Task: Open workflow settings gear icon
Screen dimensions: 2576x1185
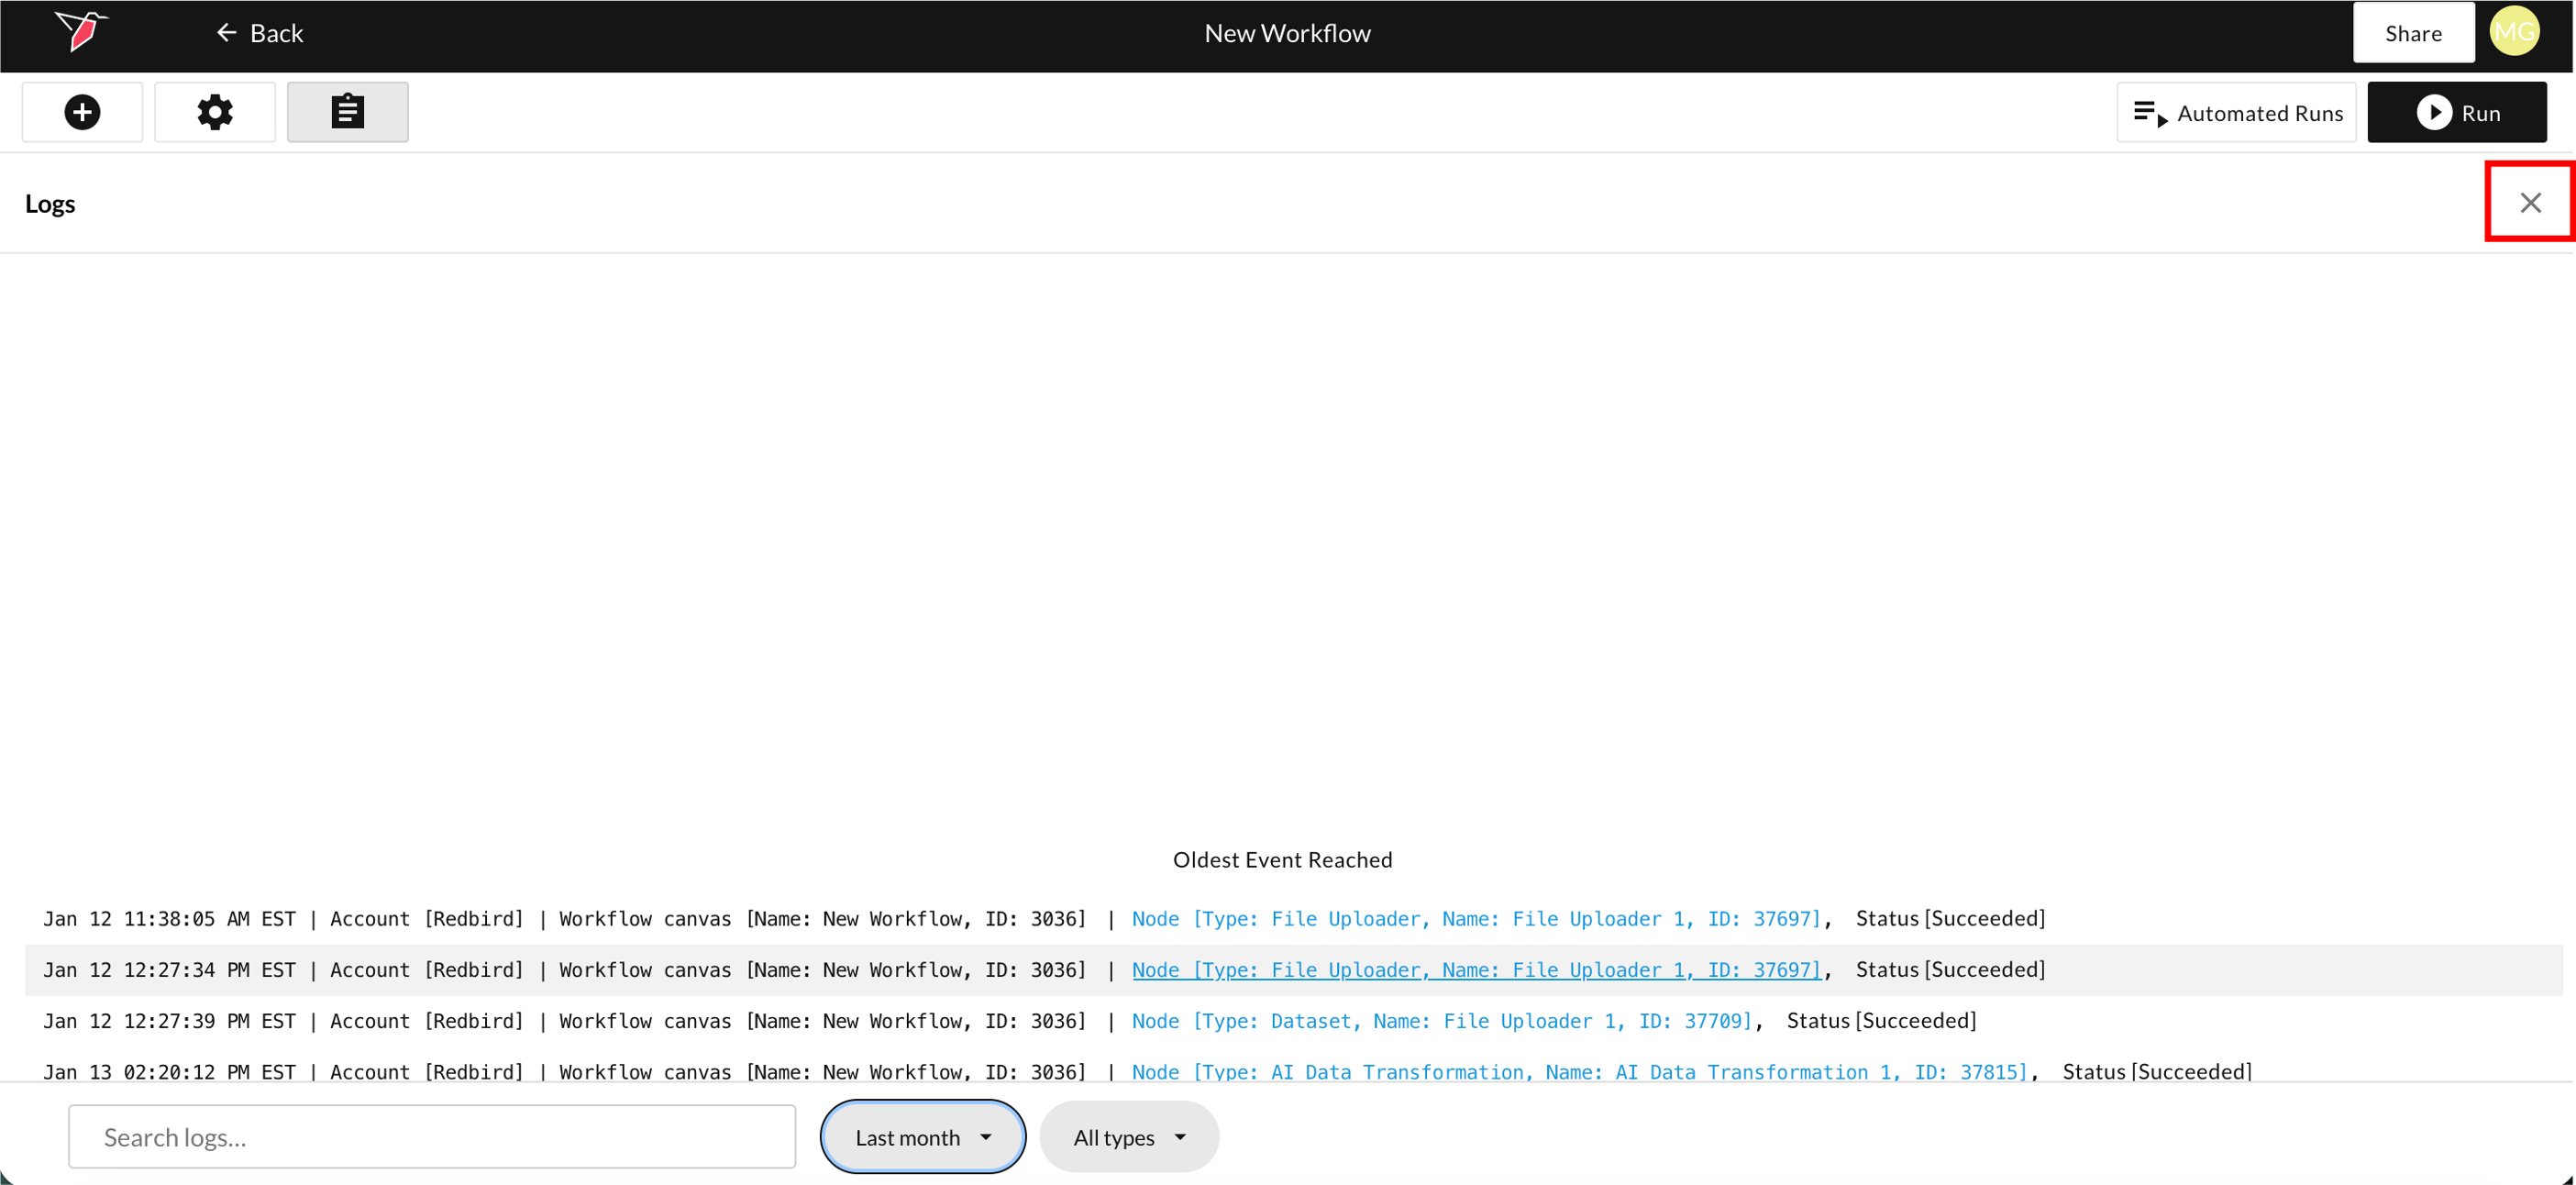Action: pyautogui.click(x=215, y=112)
